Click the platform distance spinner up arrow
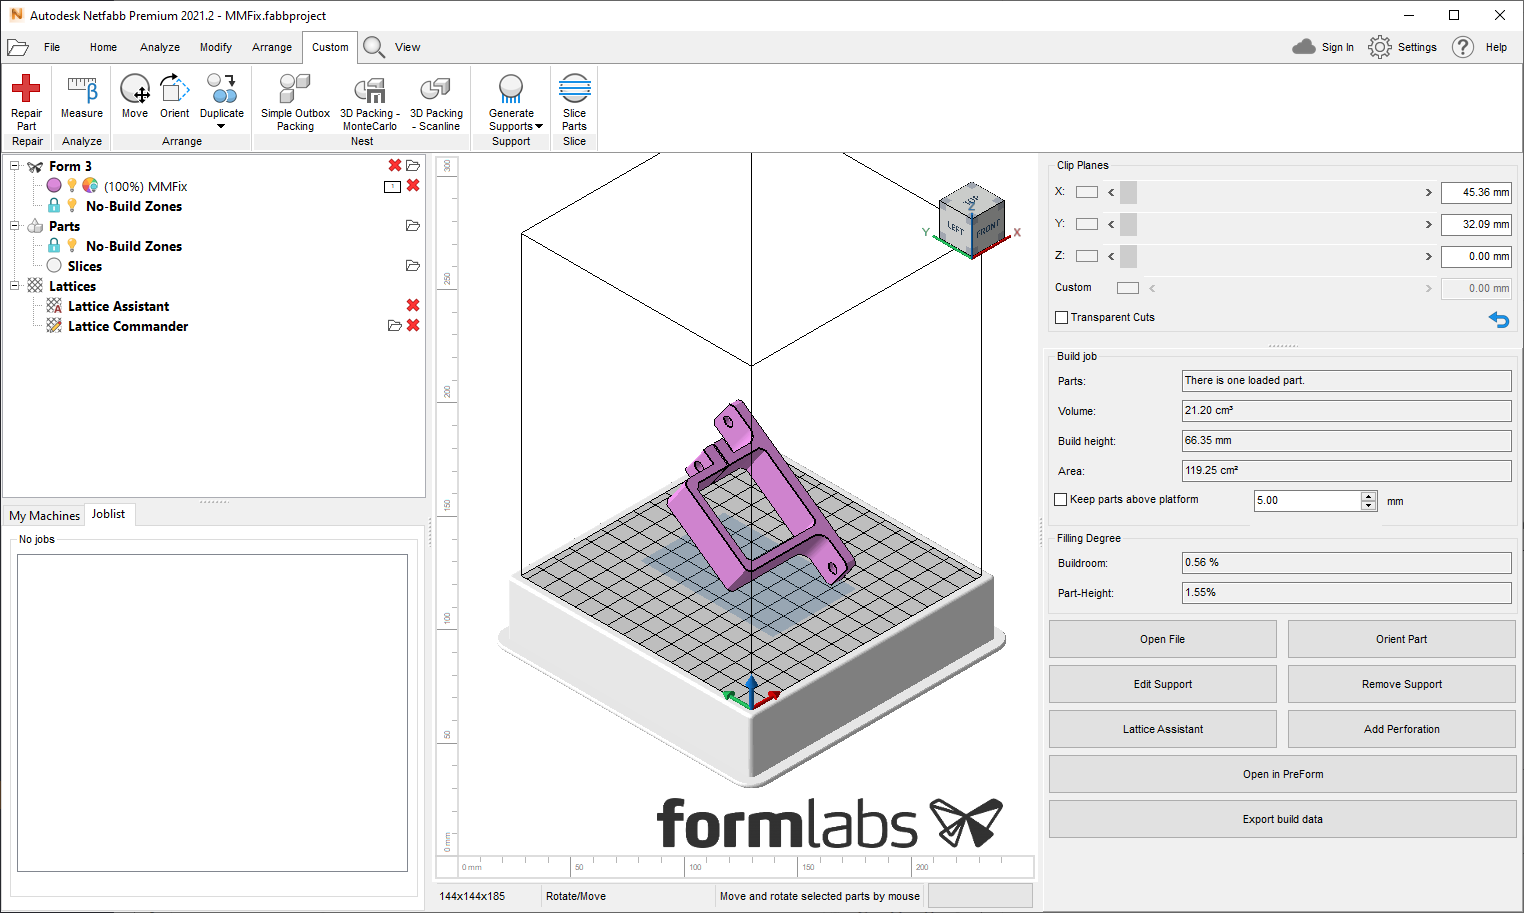Viewport: 1524px width, 913px height. coord(1369,496)
